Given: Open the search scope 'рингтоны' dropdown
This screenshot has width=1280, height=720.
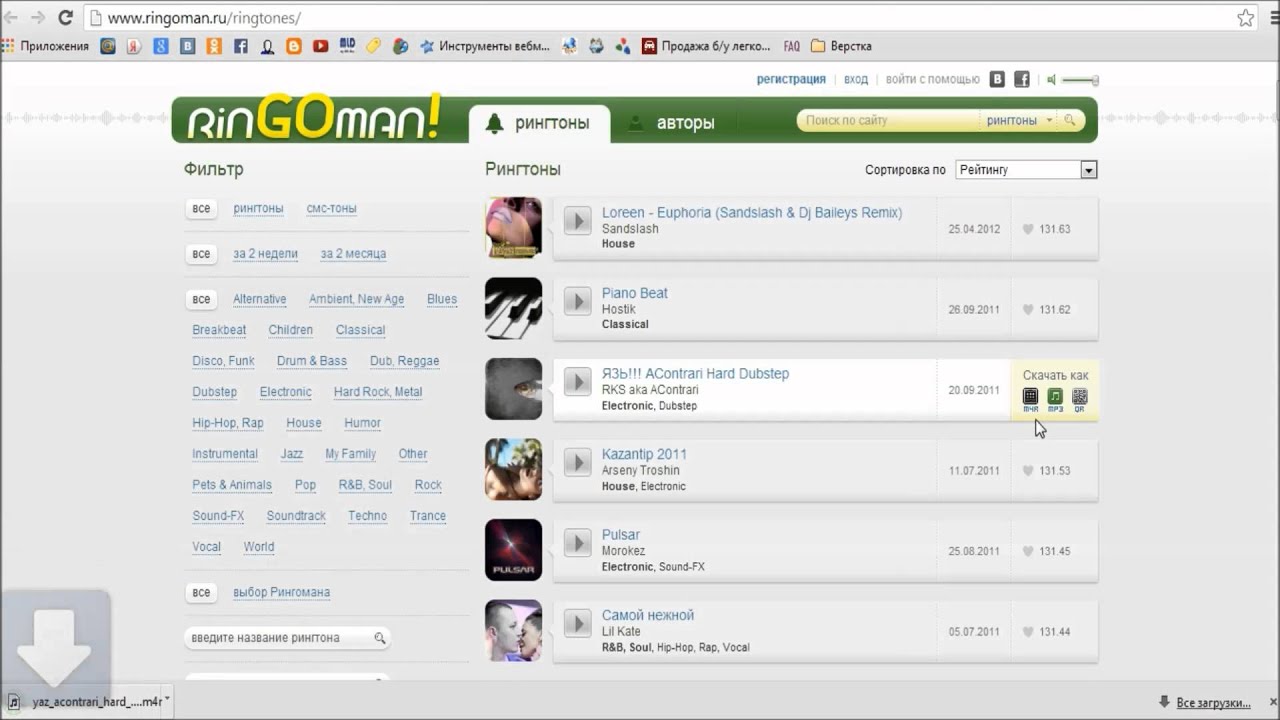Looking at the screenshot, I should (x=1019, y=120).
